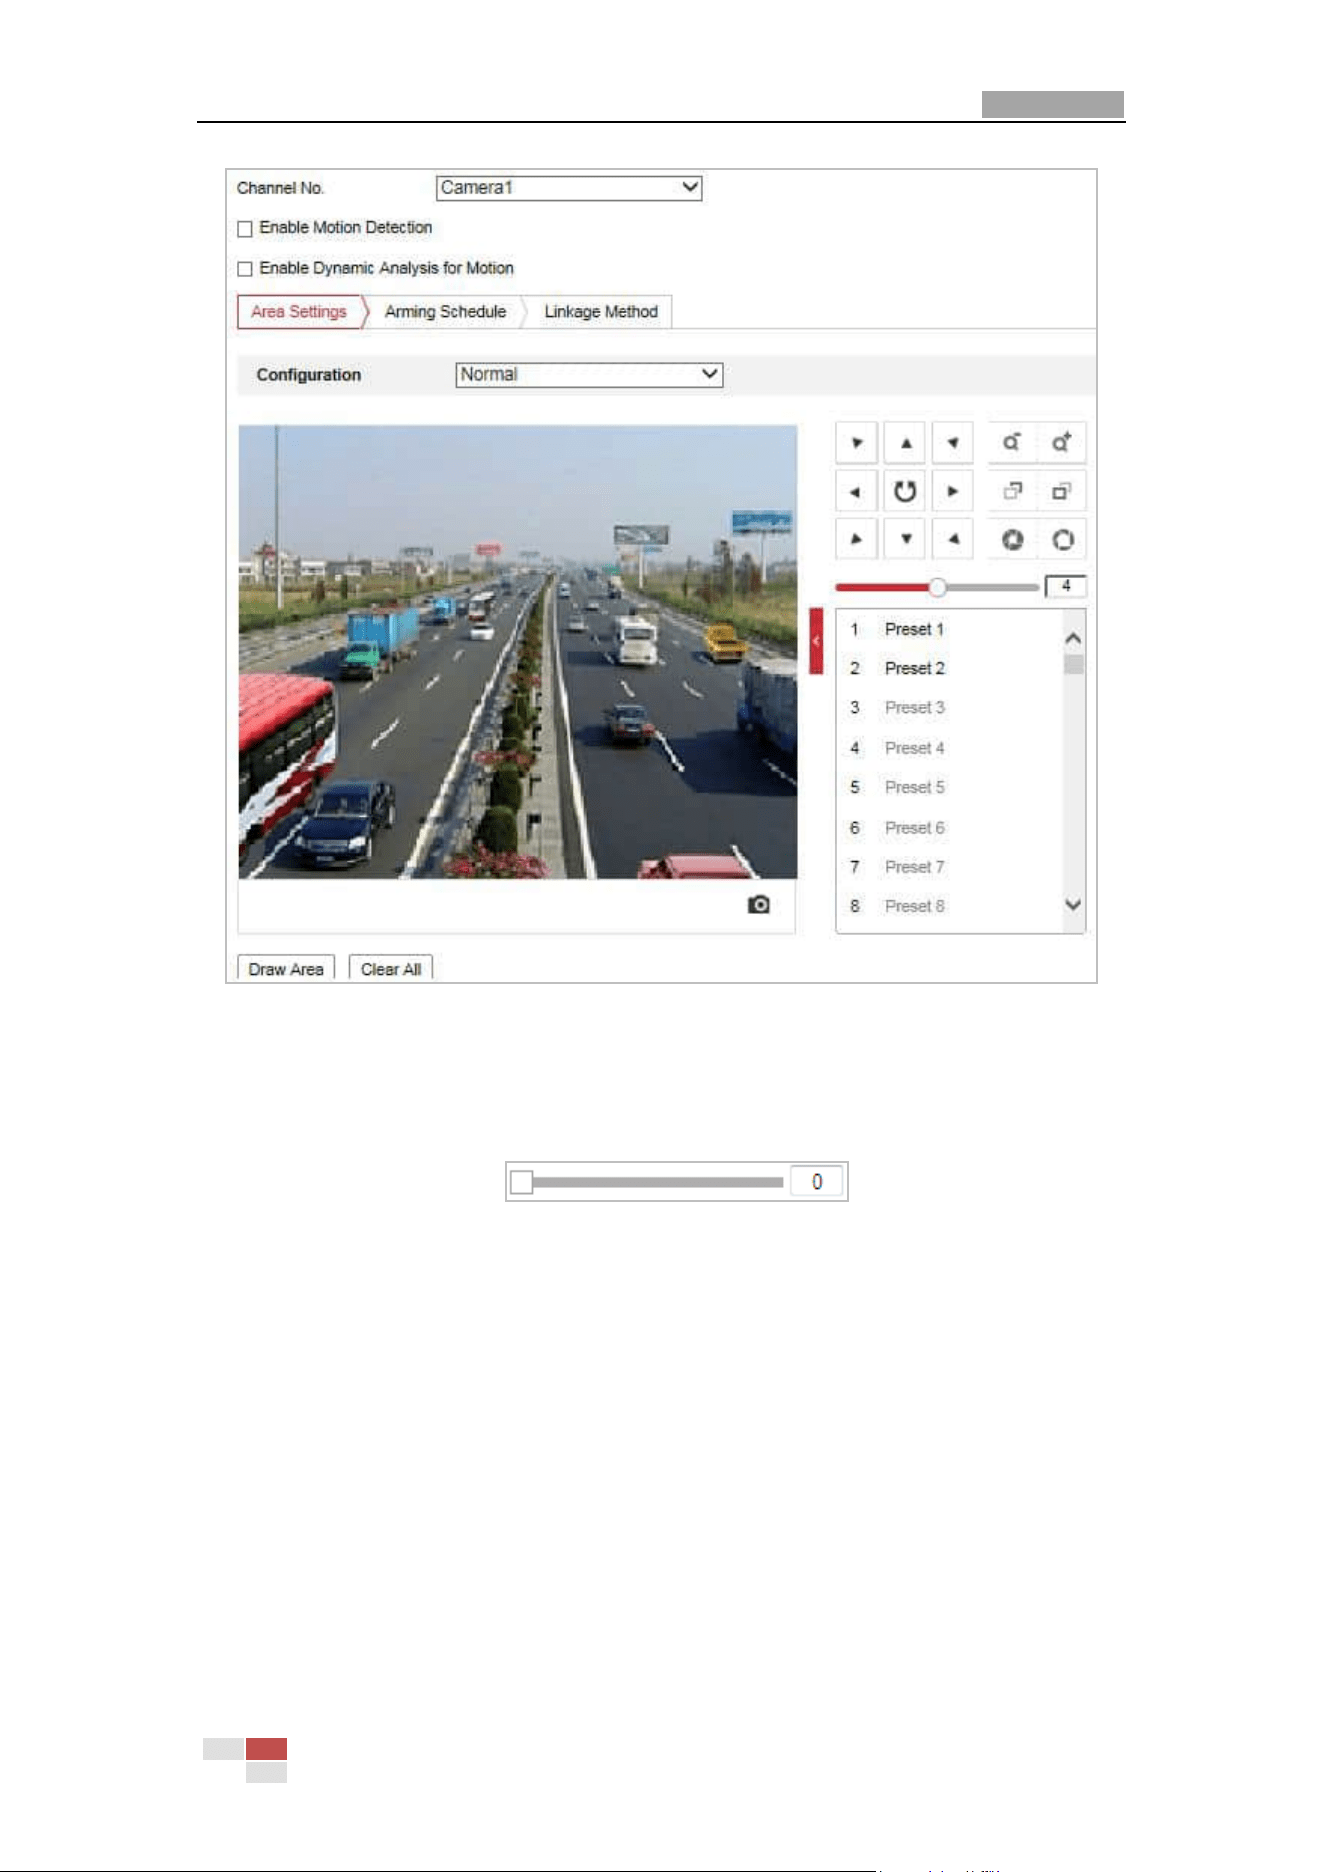The image size is (1324, 1872).
Task: Click the PTZ speed slider handle
Action: [x=937, y=587]
